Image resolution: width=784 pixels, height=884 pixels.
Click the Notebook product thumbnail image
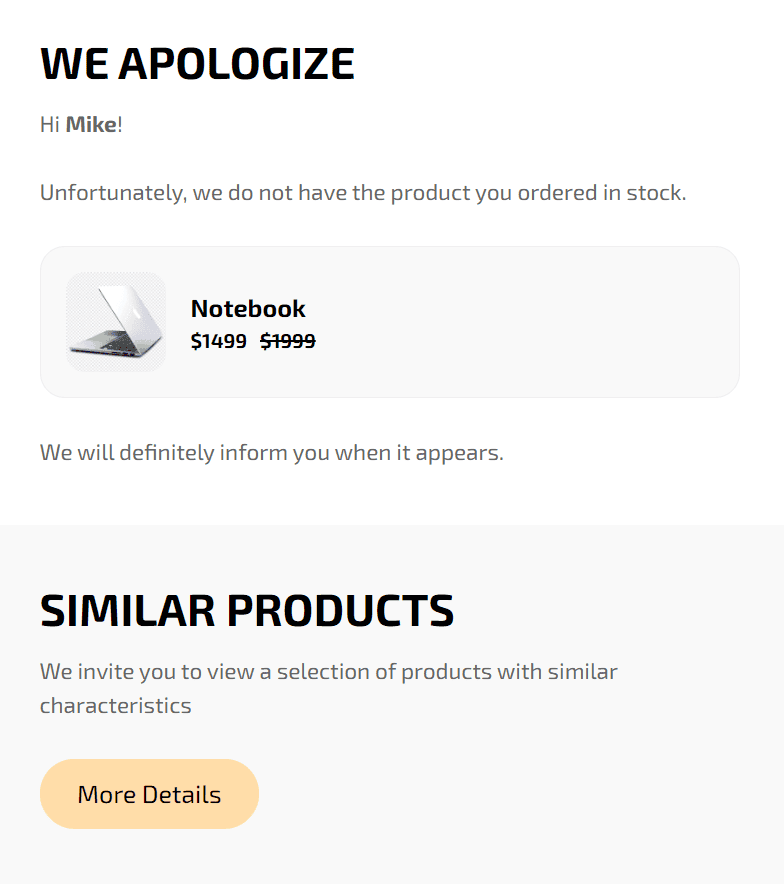(116, 321)
